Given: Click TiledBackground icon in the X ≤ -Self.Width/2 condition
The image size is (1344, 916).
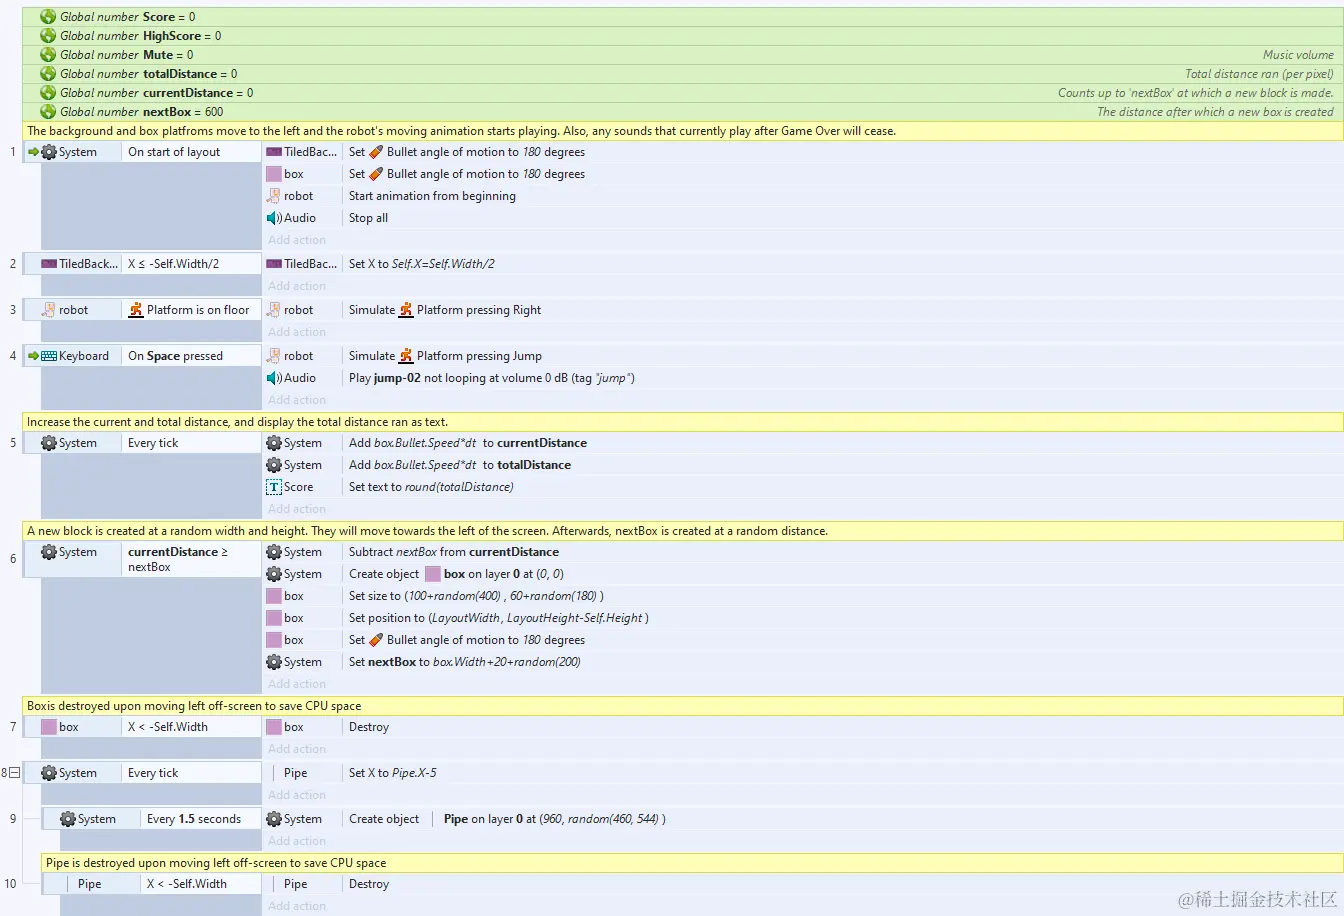Looking at the screenshot, I should 49,264.
